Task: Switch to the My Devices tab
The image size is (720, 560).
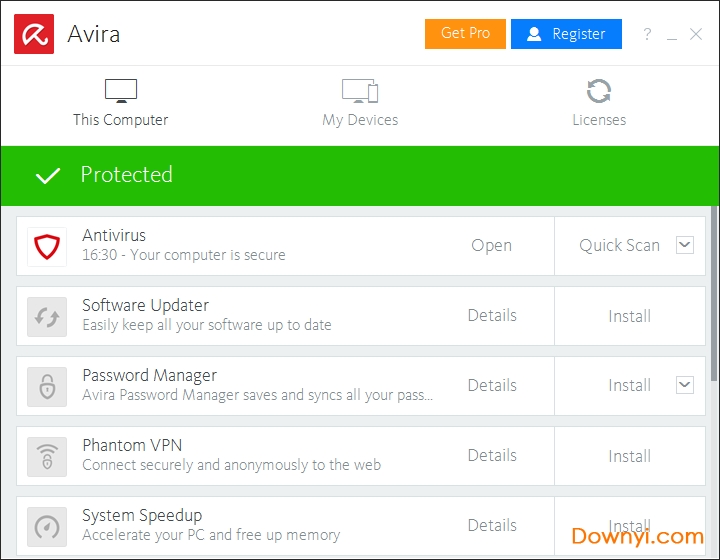Action: 360,103
